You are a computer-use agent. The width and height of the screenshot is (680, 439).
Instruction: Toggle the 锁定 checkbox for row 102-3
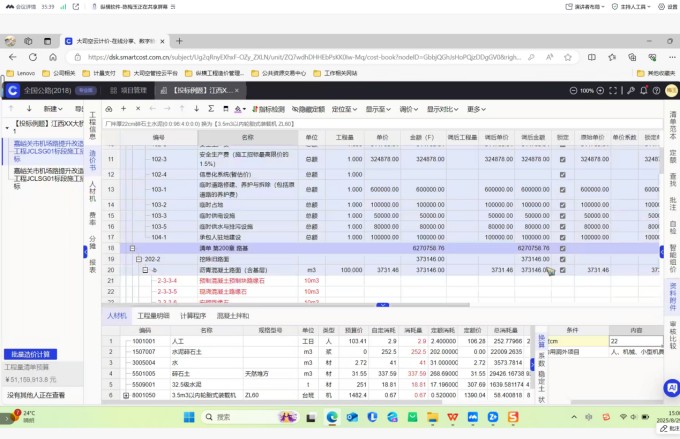tap(562, 158)
